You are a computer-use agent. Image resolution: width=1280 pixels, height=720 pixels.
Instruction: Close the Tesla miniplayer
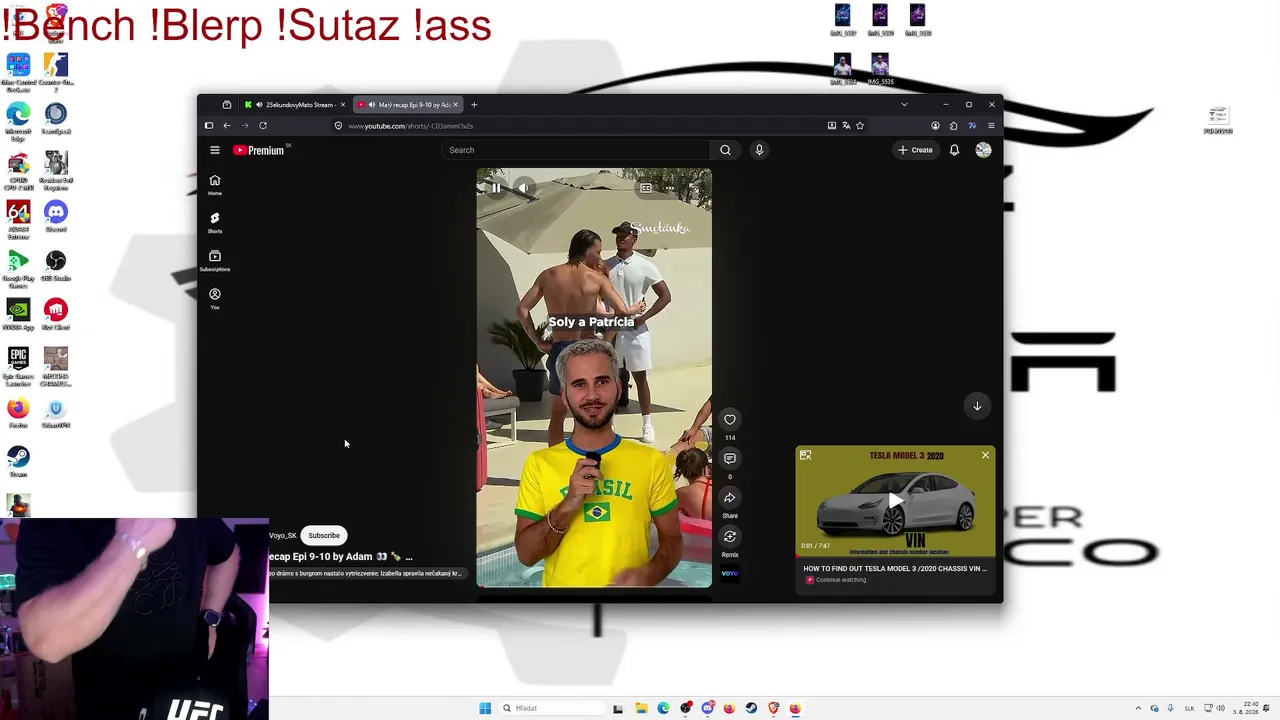pyautogui.click(x=985, y=456)
